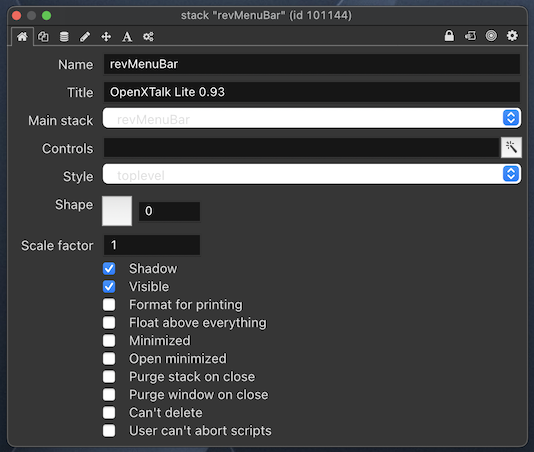This screenshot has width=534, height=452.
Task: Enable Purge window on close
Action: [109, 395]
